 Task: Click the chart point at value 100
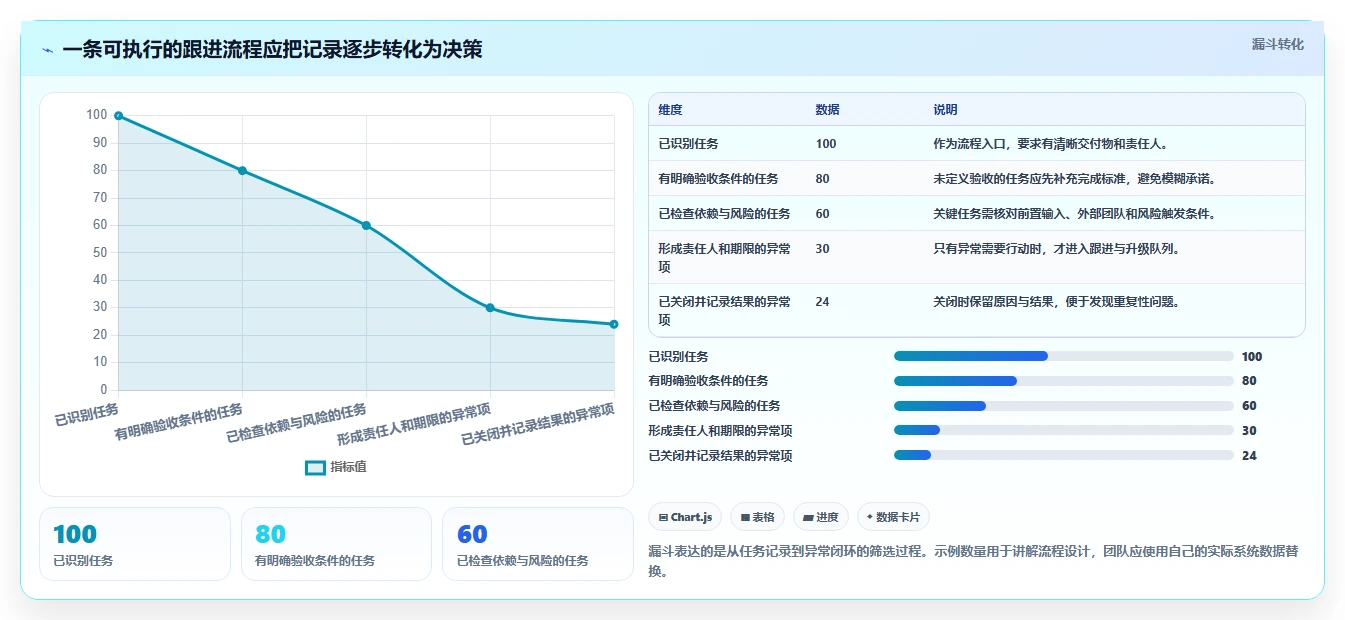118,116
